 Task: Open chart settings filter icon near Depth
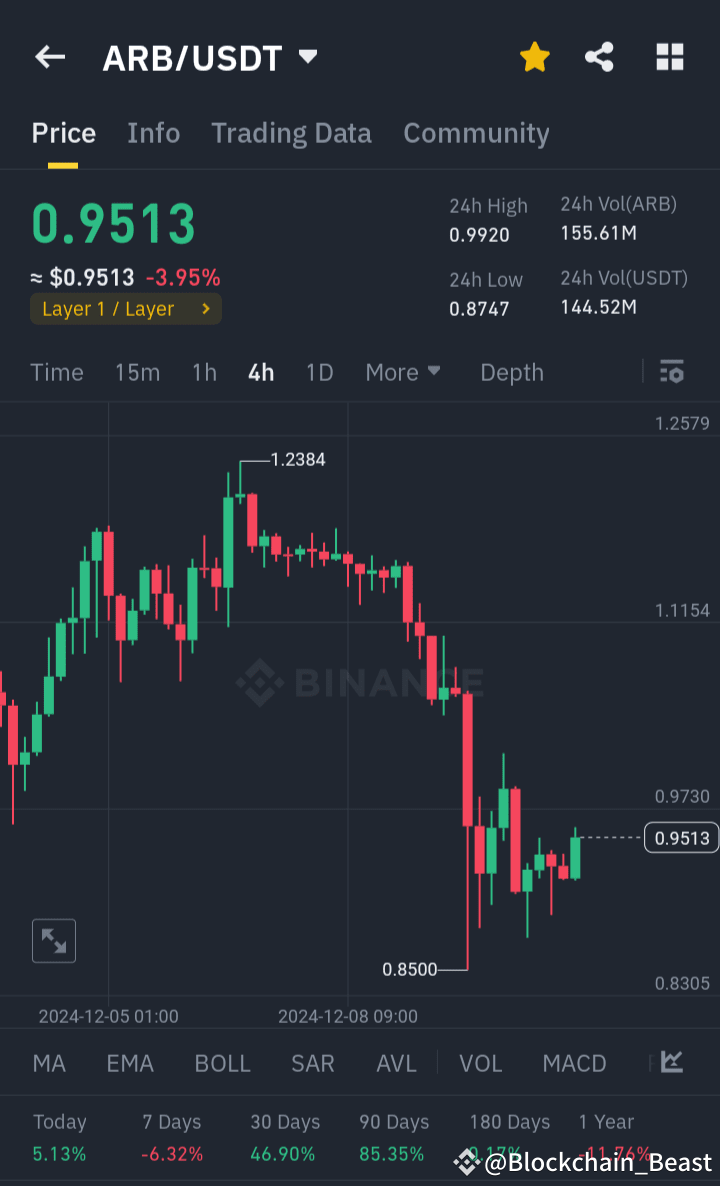click(672, 372)
